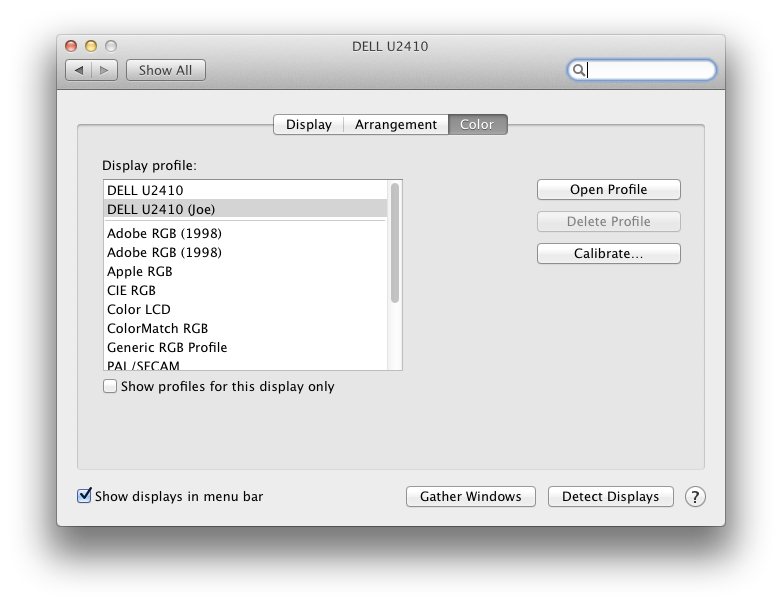The height and width of the screenshot is (605, 782).
Task: Pick the ColorMatch RGB profile
Action: (245, 328)
